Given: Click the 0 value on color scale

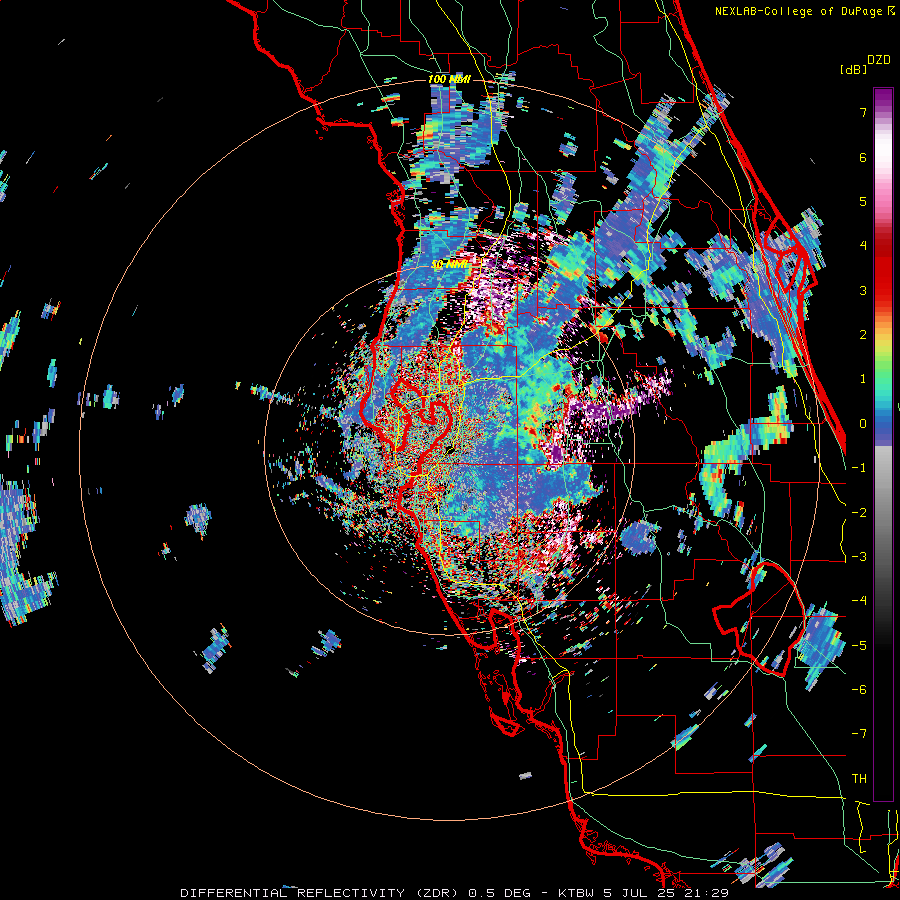Looking at the screenshot, I should (863, 424).
